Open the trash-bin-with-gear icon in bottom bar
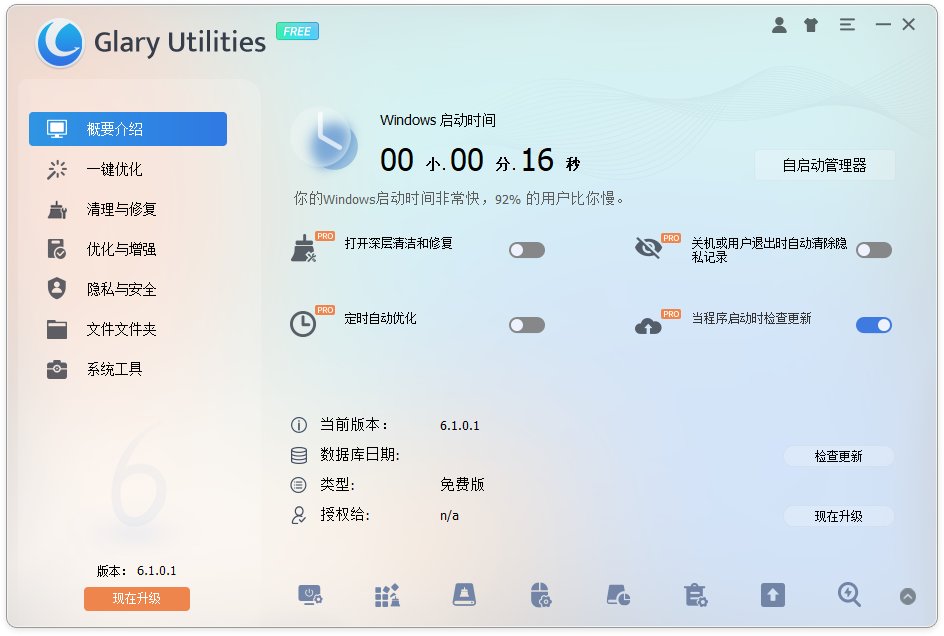 [x=696, y=595]
